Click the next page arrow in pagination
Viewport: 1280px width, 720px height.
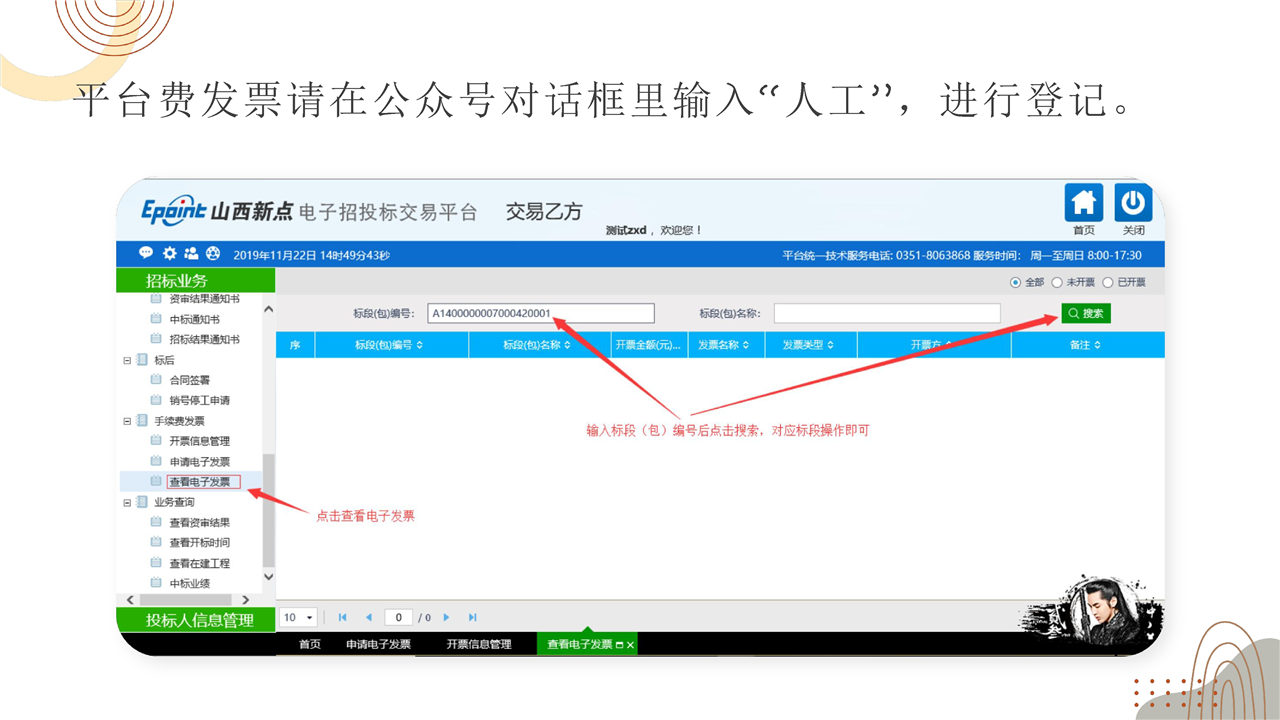pyautogui.click(x=447, y=618)
